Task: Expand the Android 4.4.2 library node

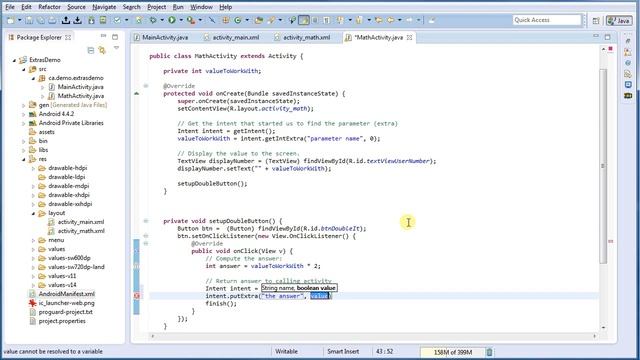Action: tap(24, 114)
